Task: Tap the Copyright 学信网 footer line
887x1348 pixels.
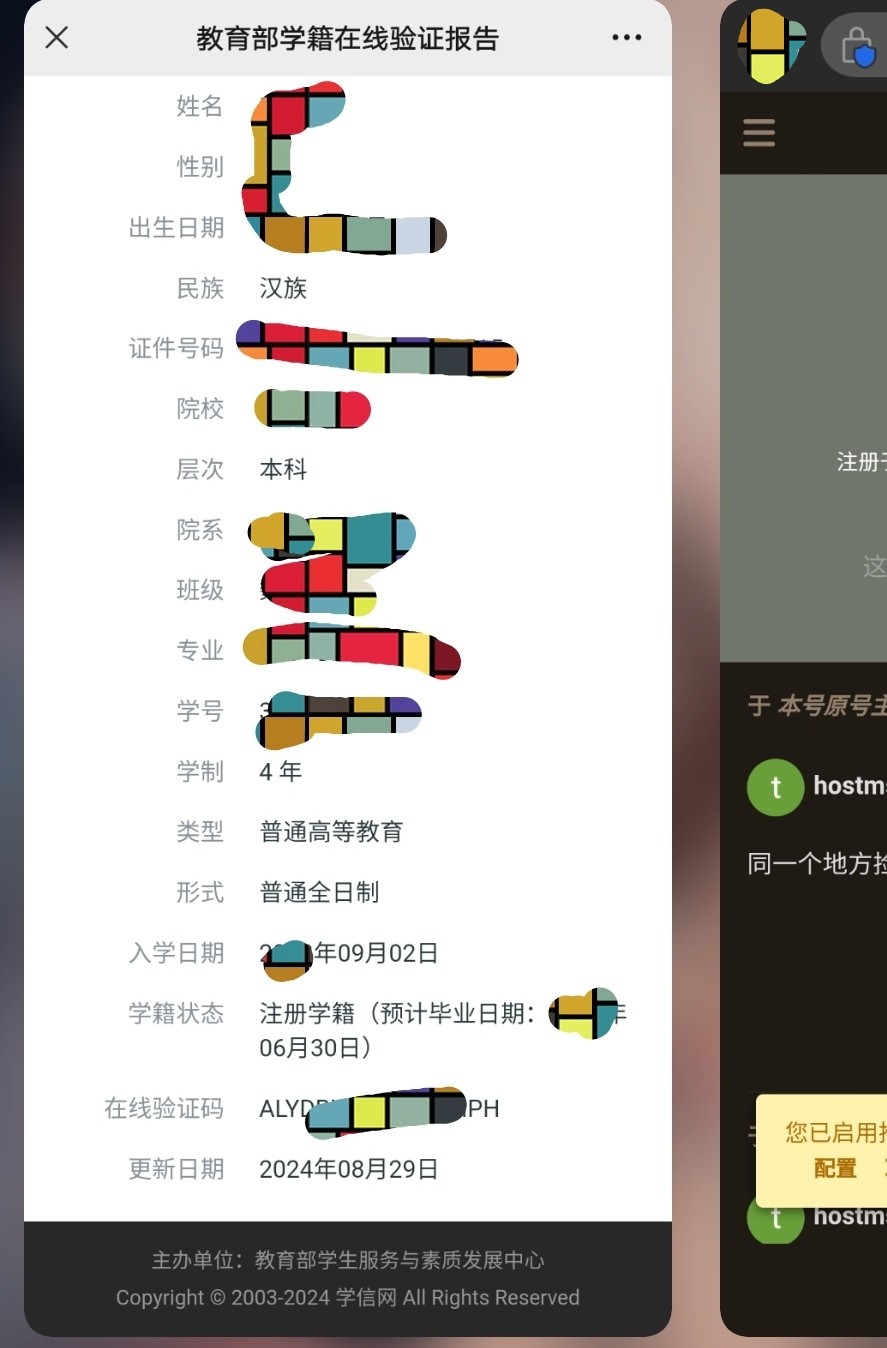Action: 348,1298
